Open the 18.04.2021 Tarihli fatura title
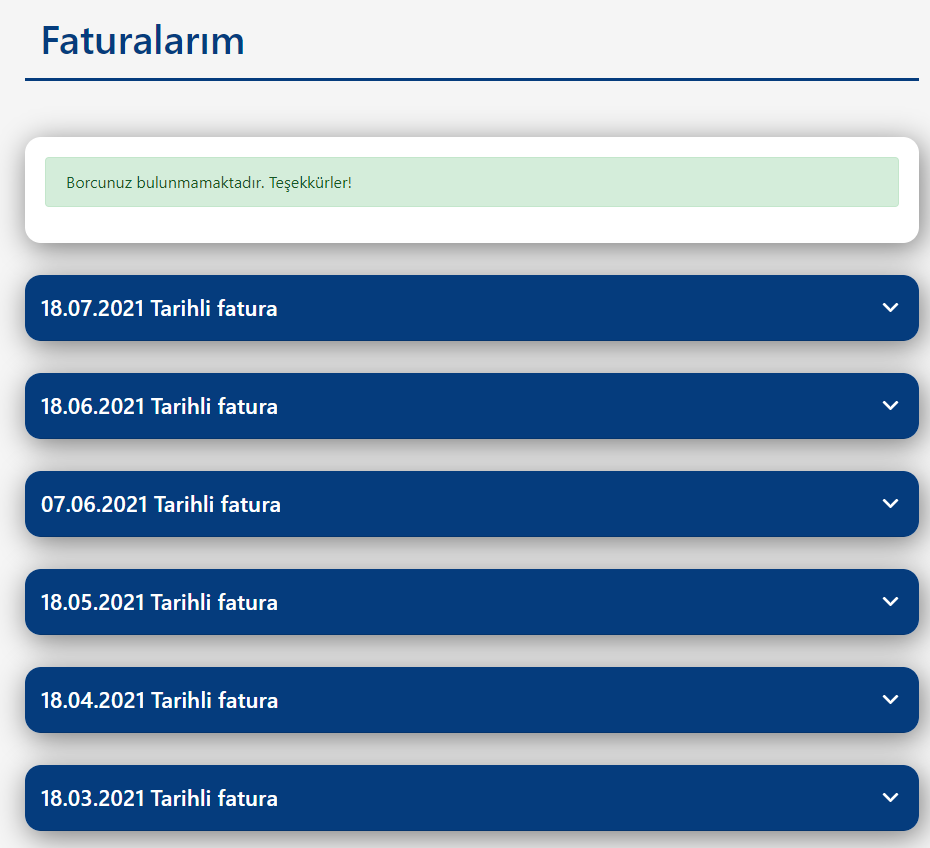 click(159, 700)
